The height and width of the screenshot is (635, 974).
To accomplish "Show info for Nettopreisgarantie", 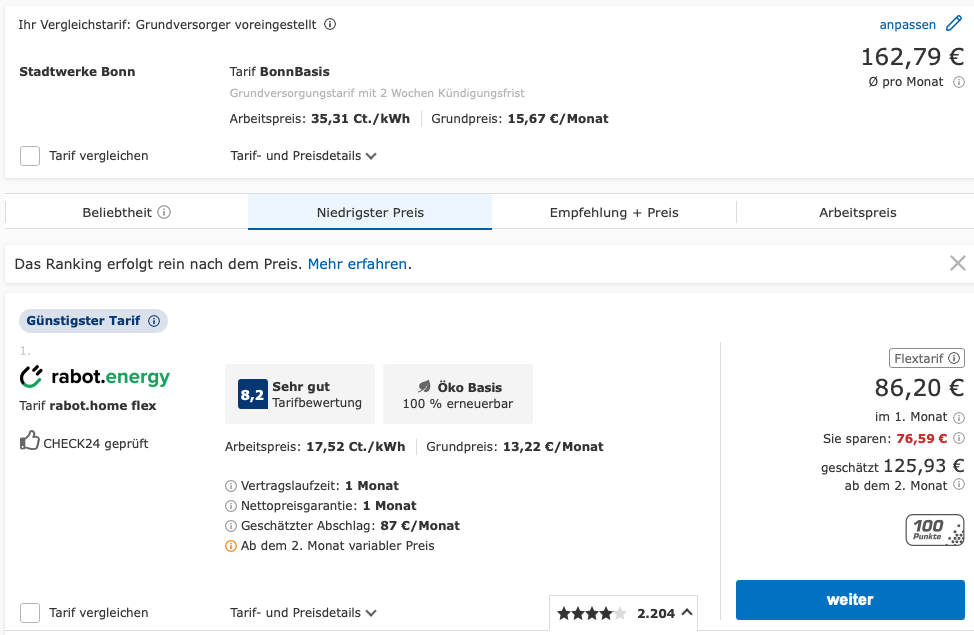I will coord(231,506).
